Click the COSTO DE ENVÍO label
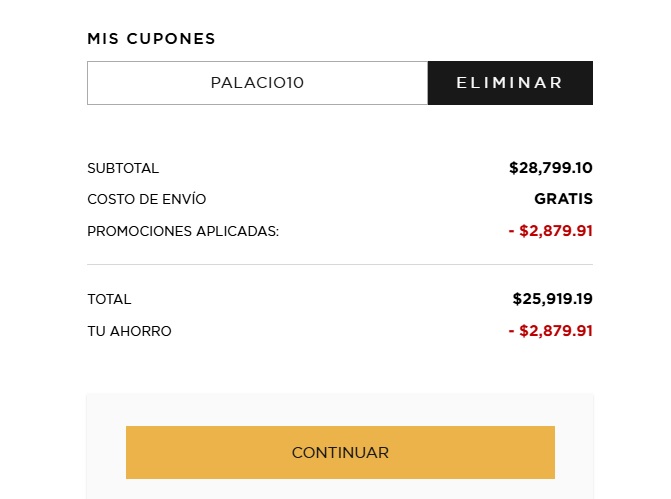 pyautogui.click(x=146, y=199)
